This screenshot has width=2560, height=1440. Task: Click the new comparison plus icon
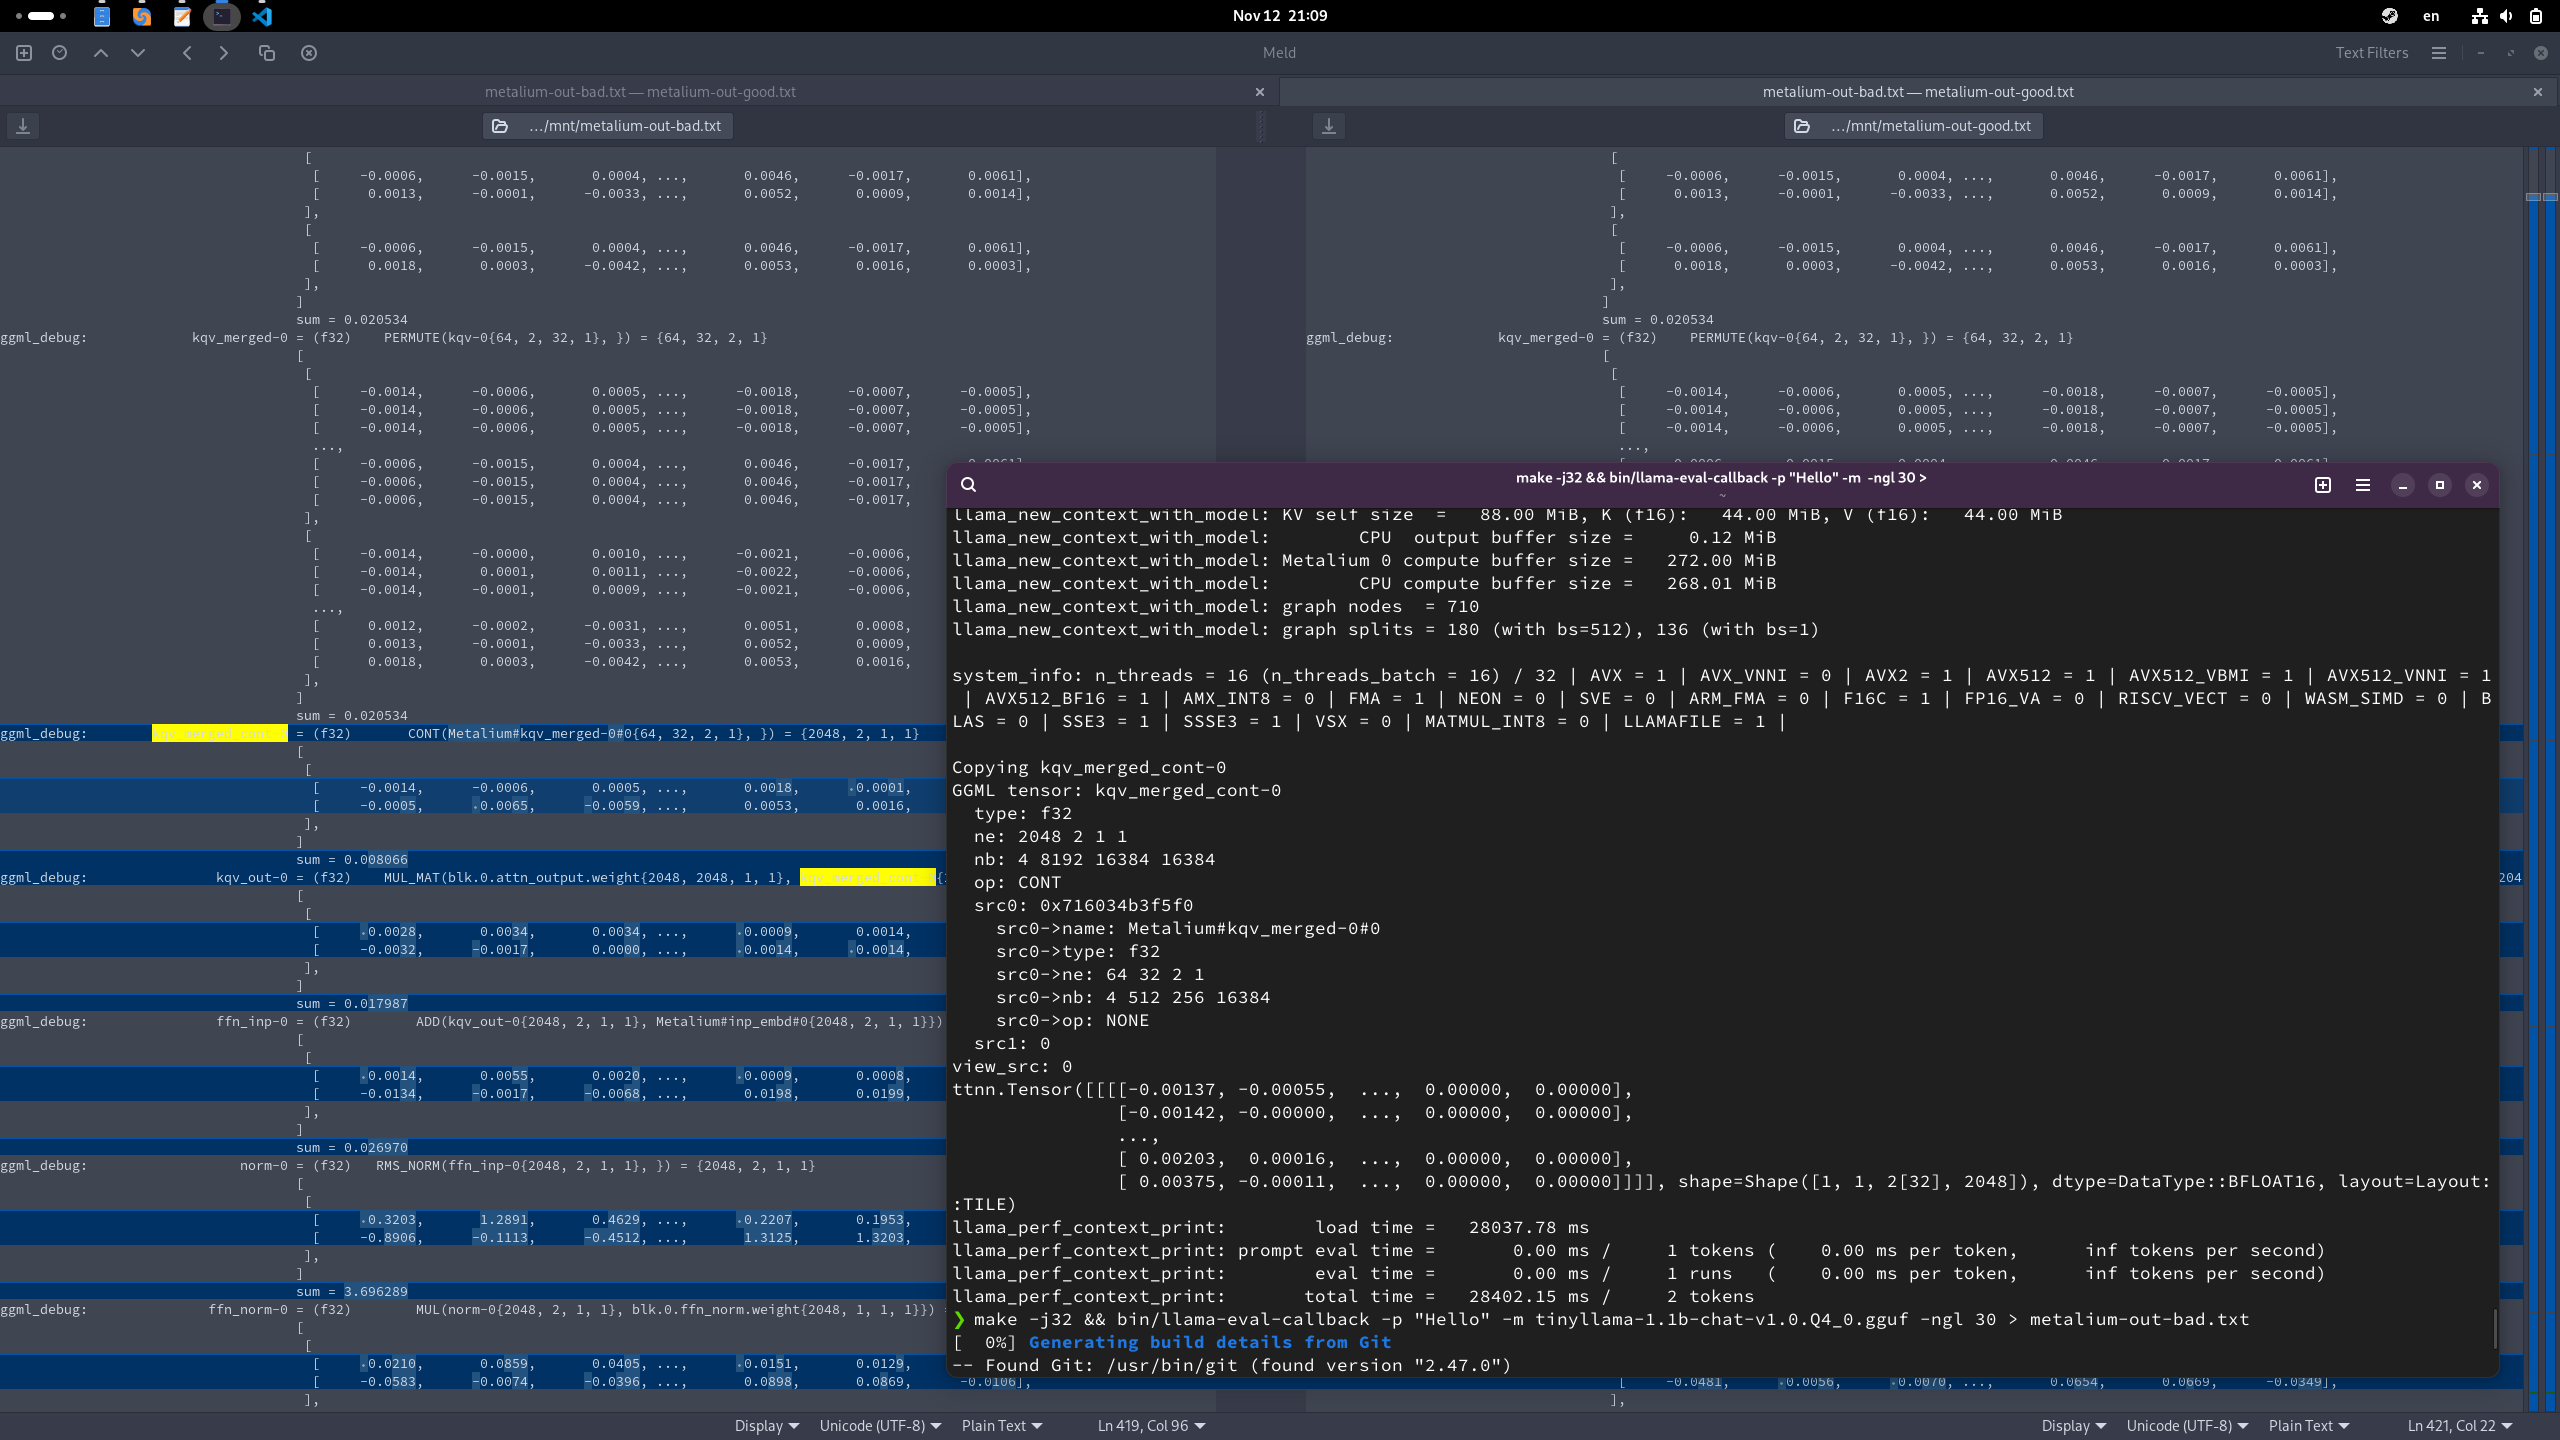[24, 53]
